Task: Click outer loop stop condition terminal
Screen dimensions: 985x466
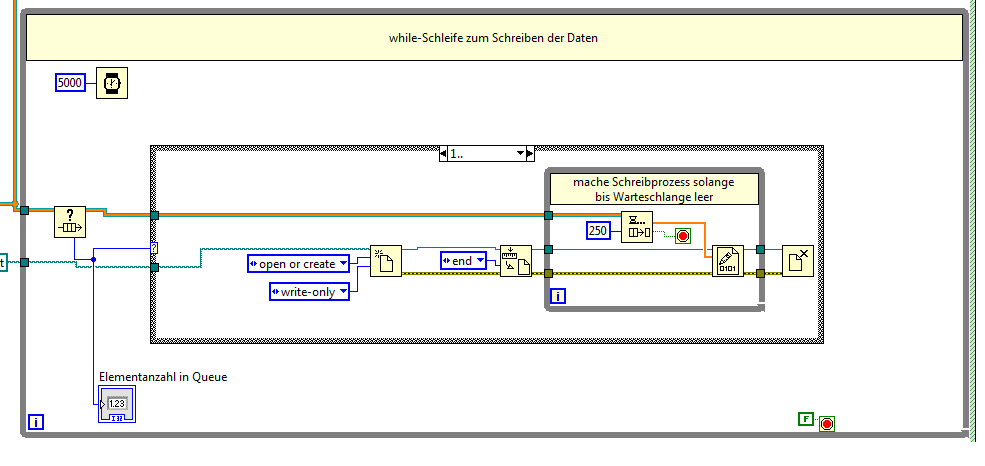Action: (x=827, y=424)
